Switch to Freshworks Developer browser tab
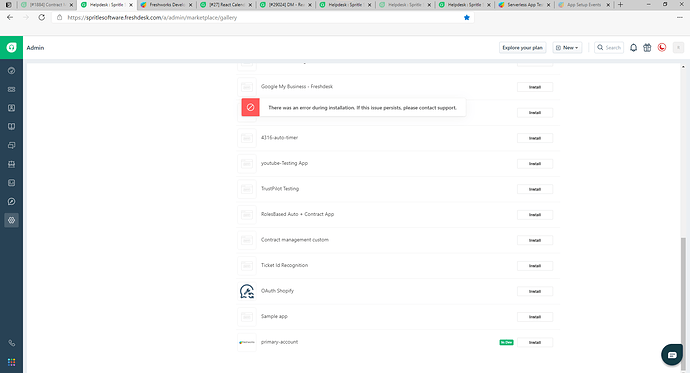 click(x=166, y=5)
